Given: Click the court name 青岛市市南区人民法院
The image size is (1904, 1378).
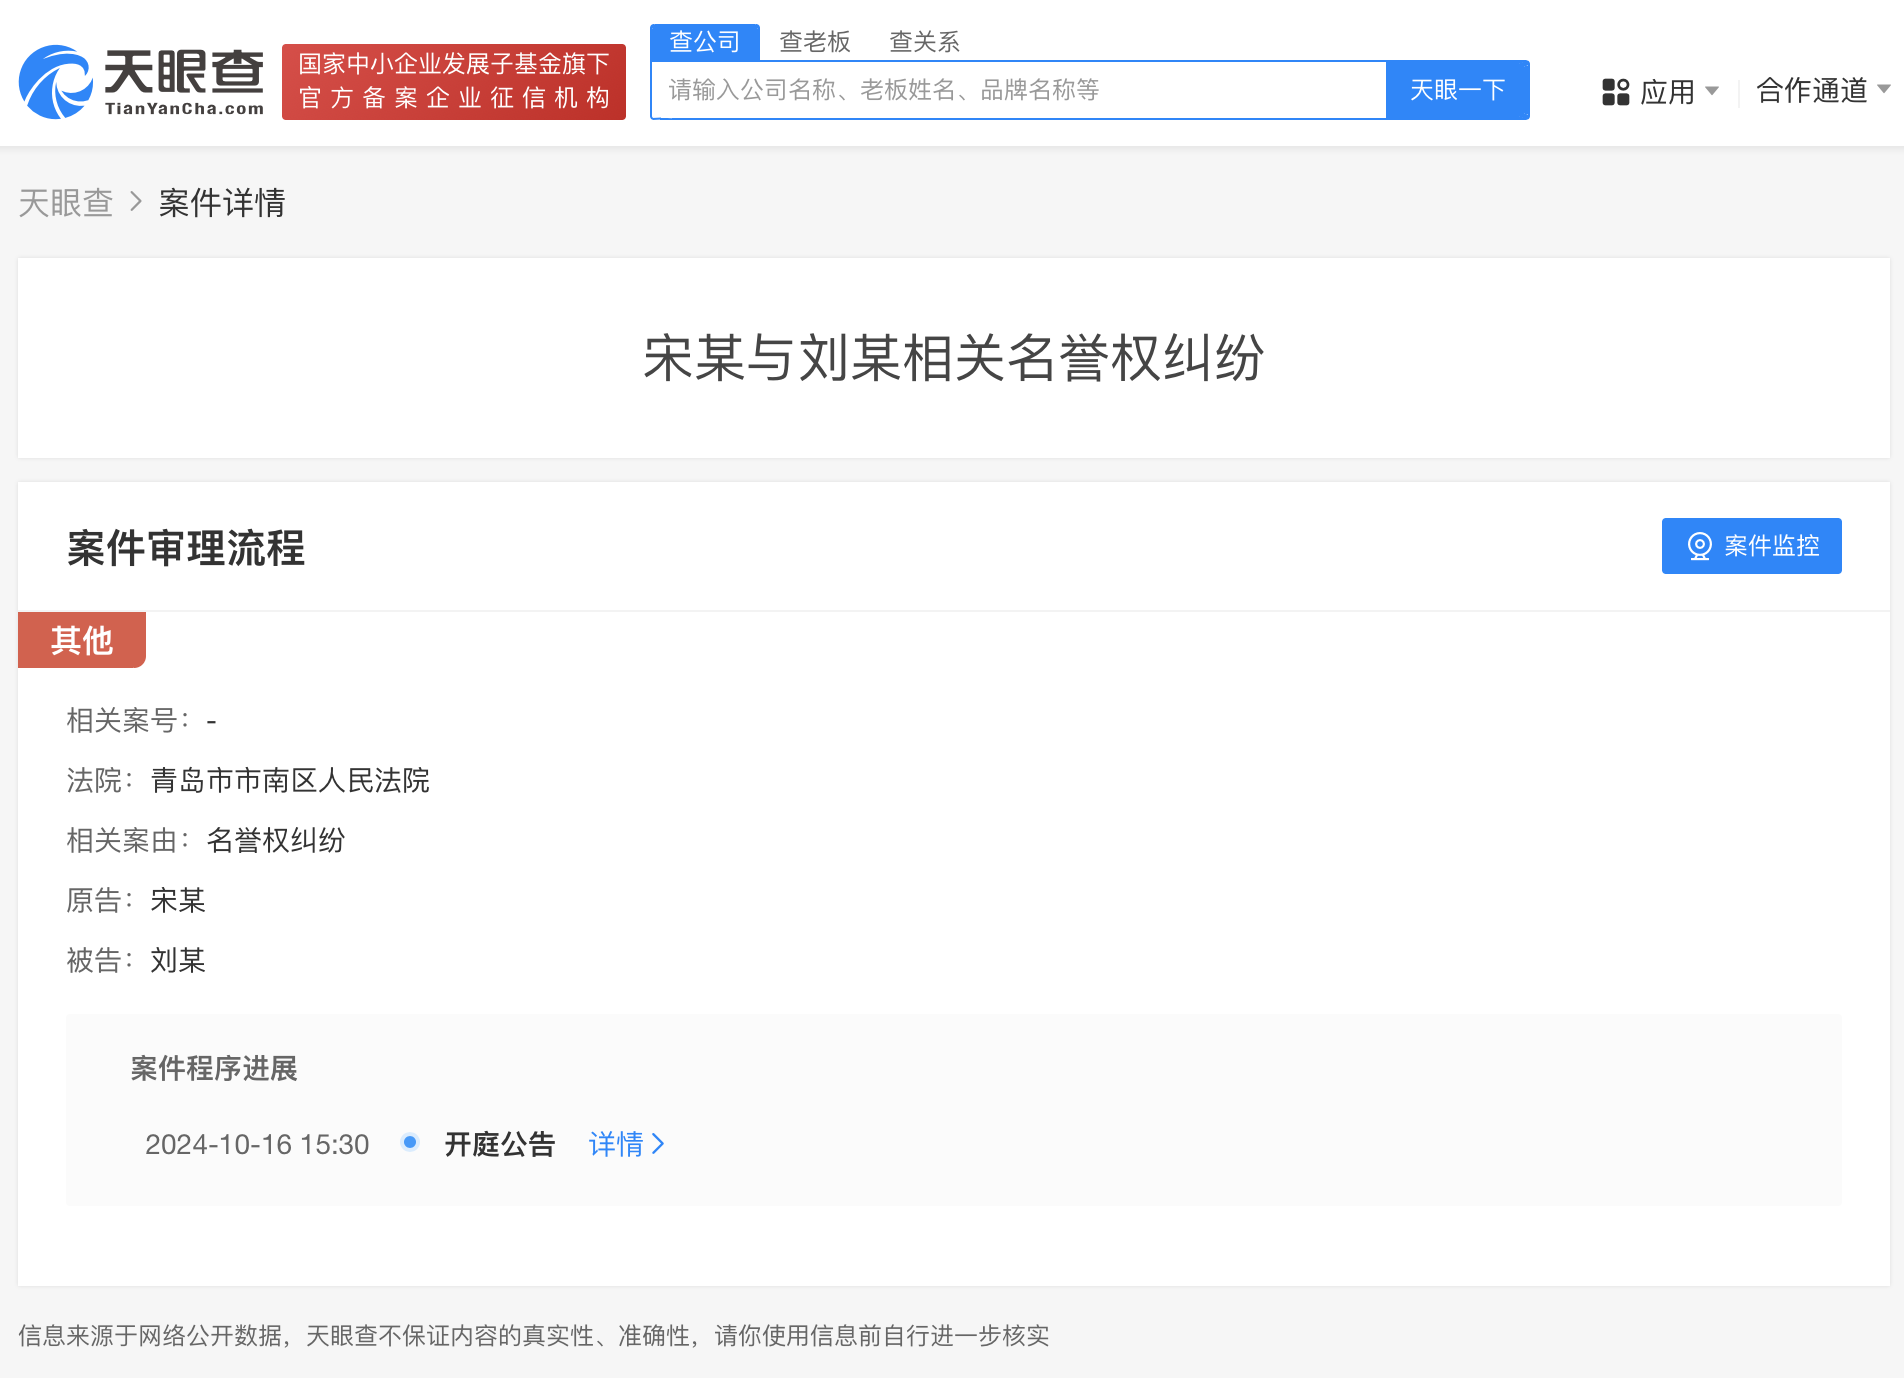Looking at the screenshot, I should [290, 780].
